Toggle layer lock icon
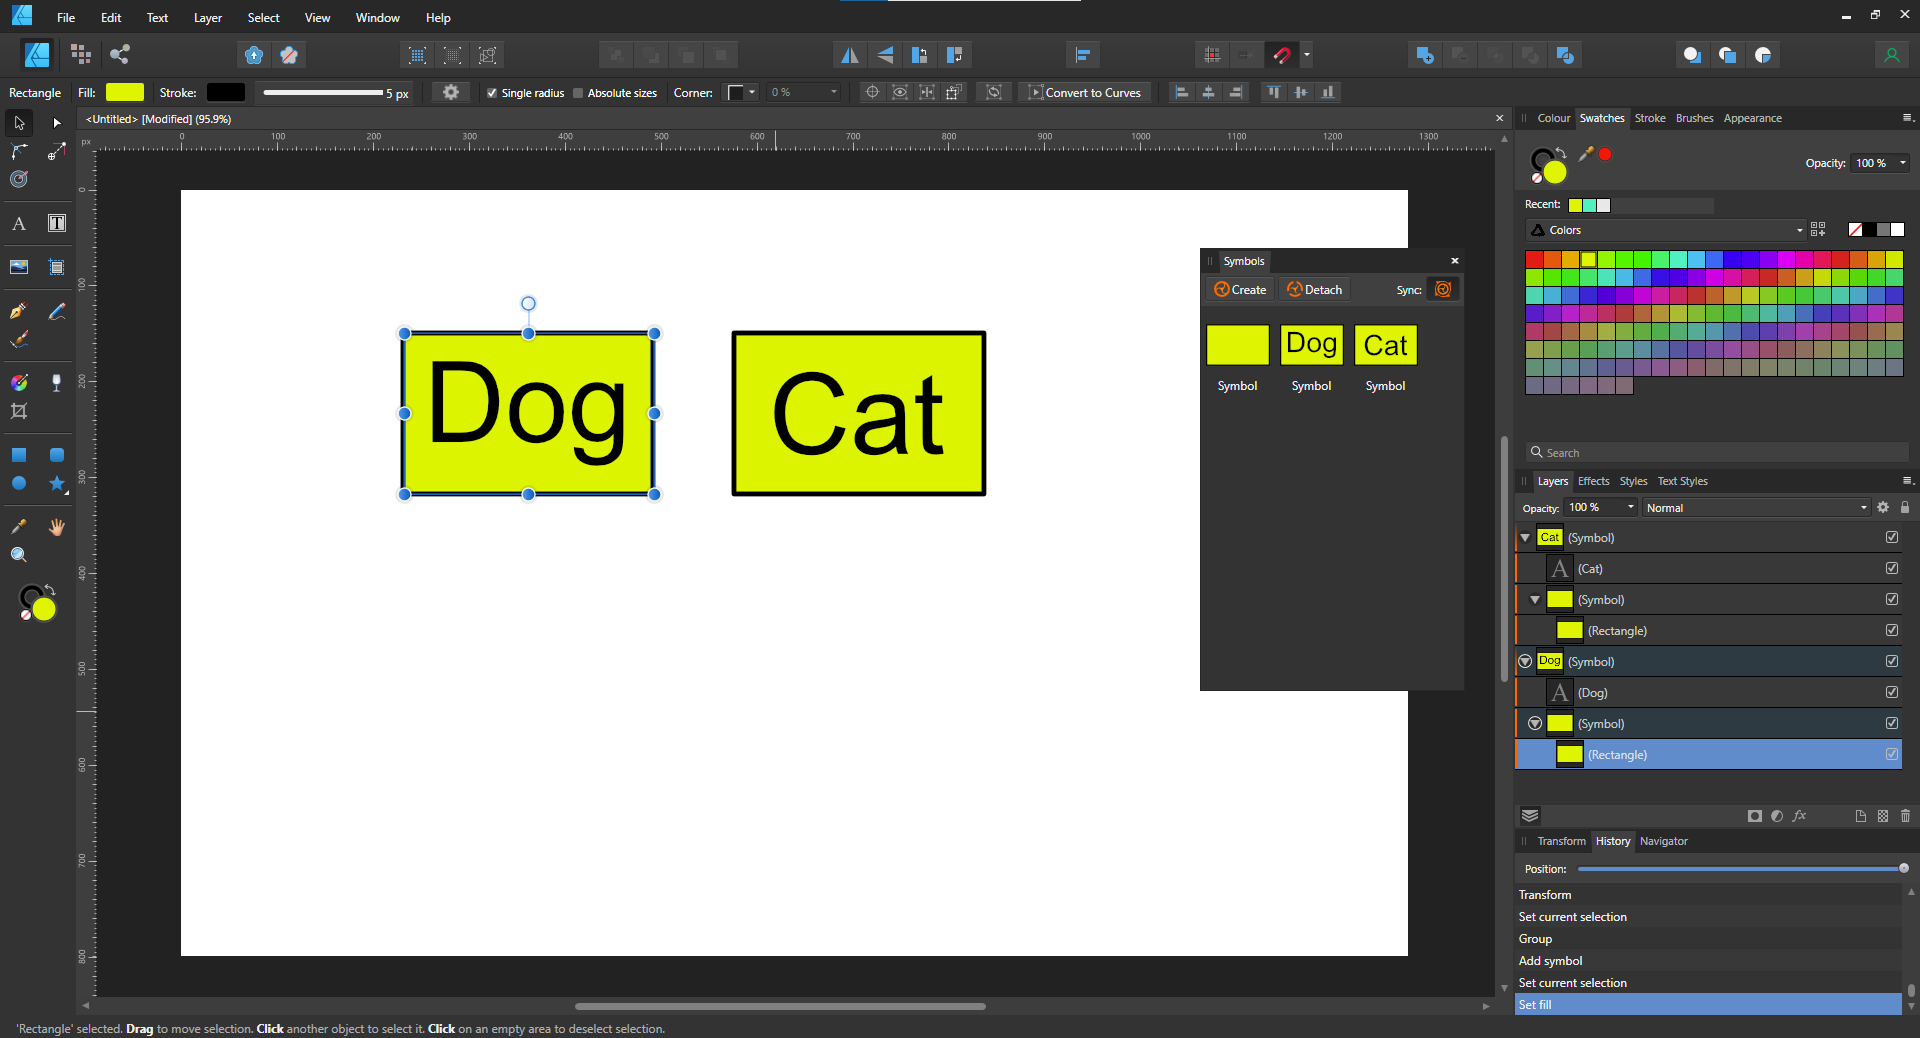Image resolution: width=1920 pixels, height=1038 pixels. click(x=1905, y=507)
